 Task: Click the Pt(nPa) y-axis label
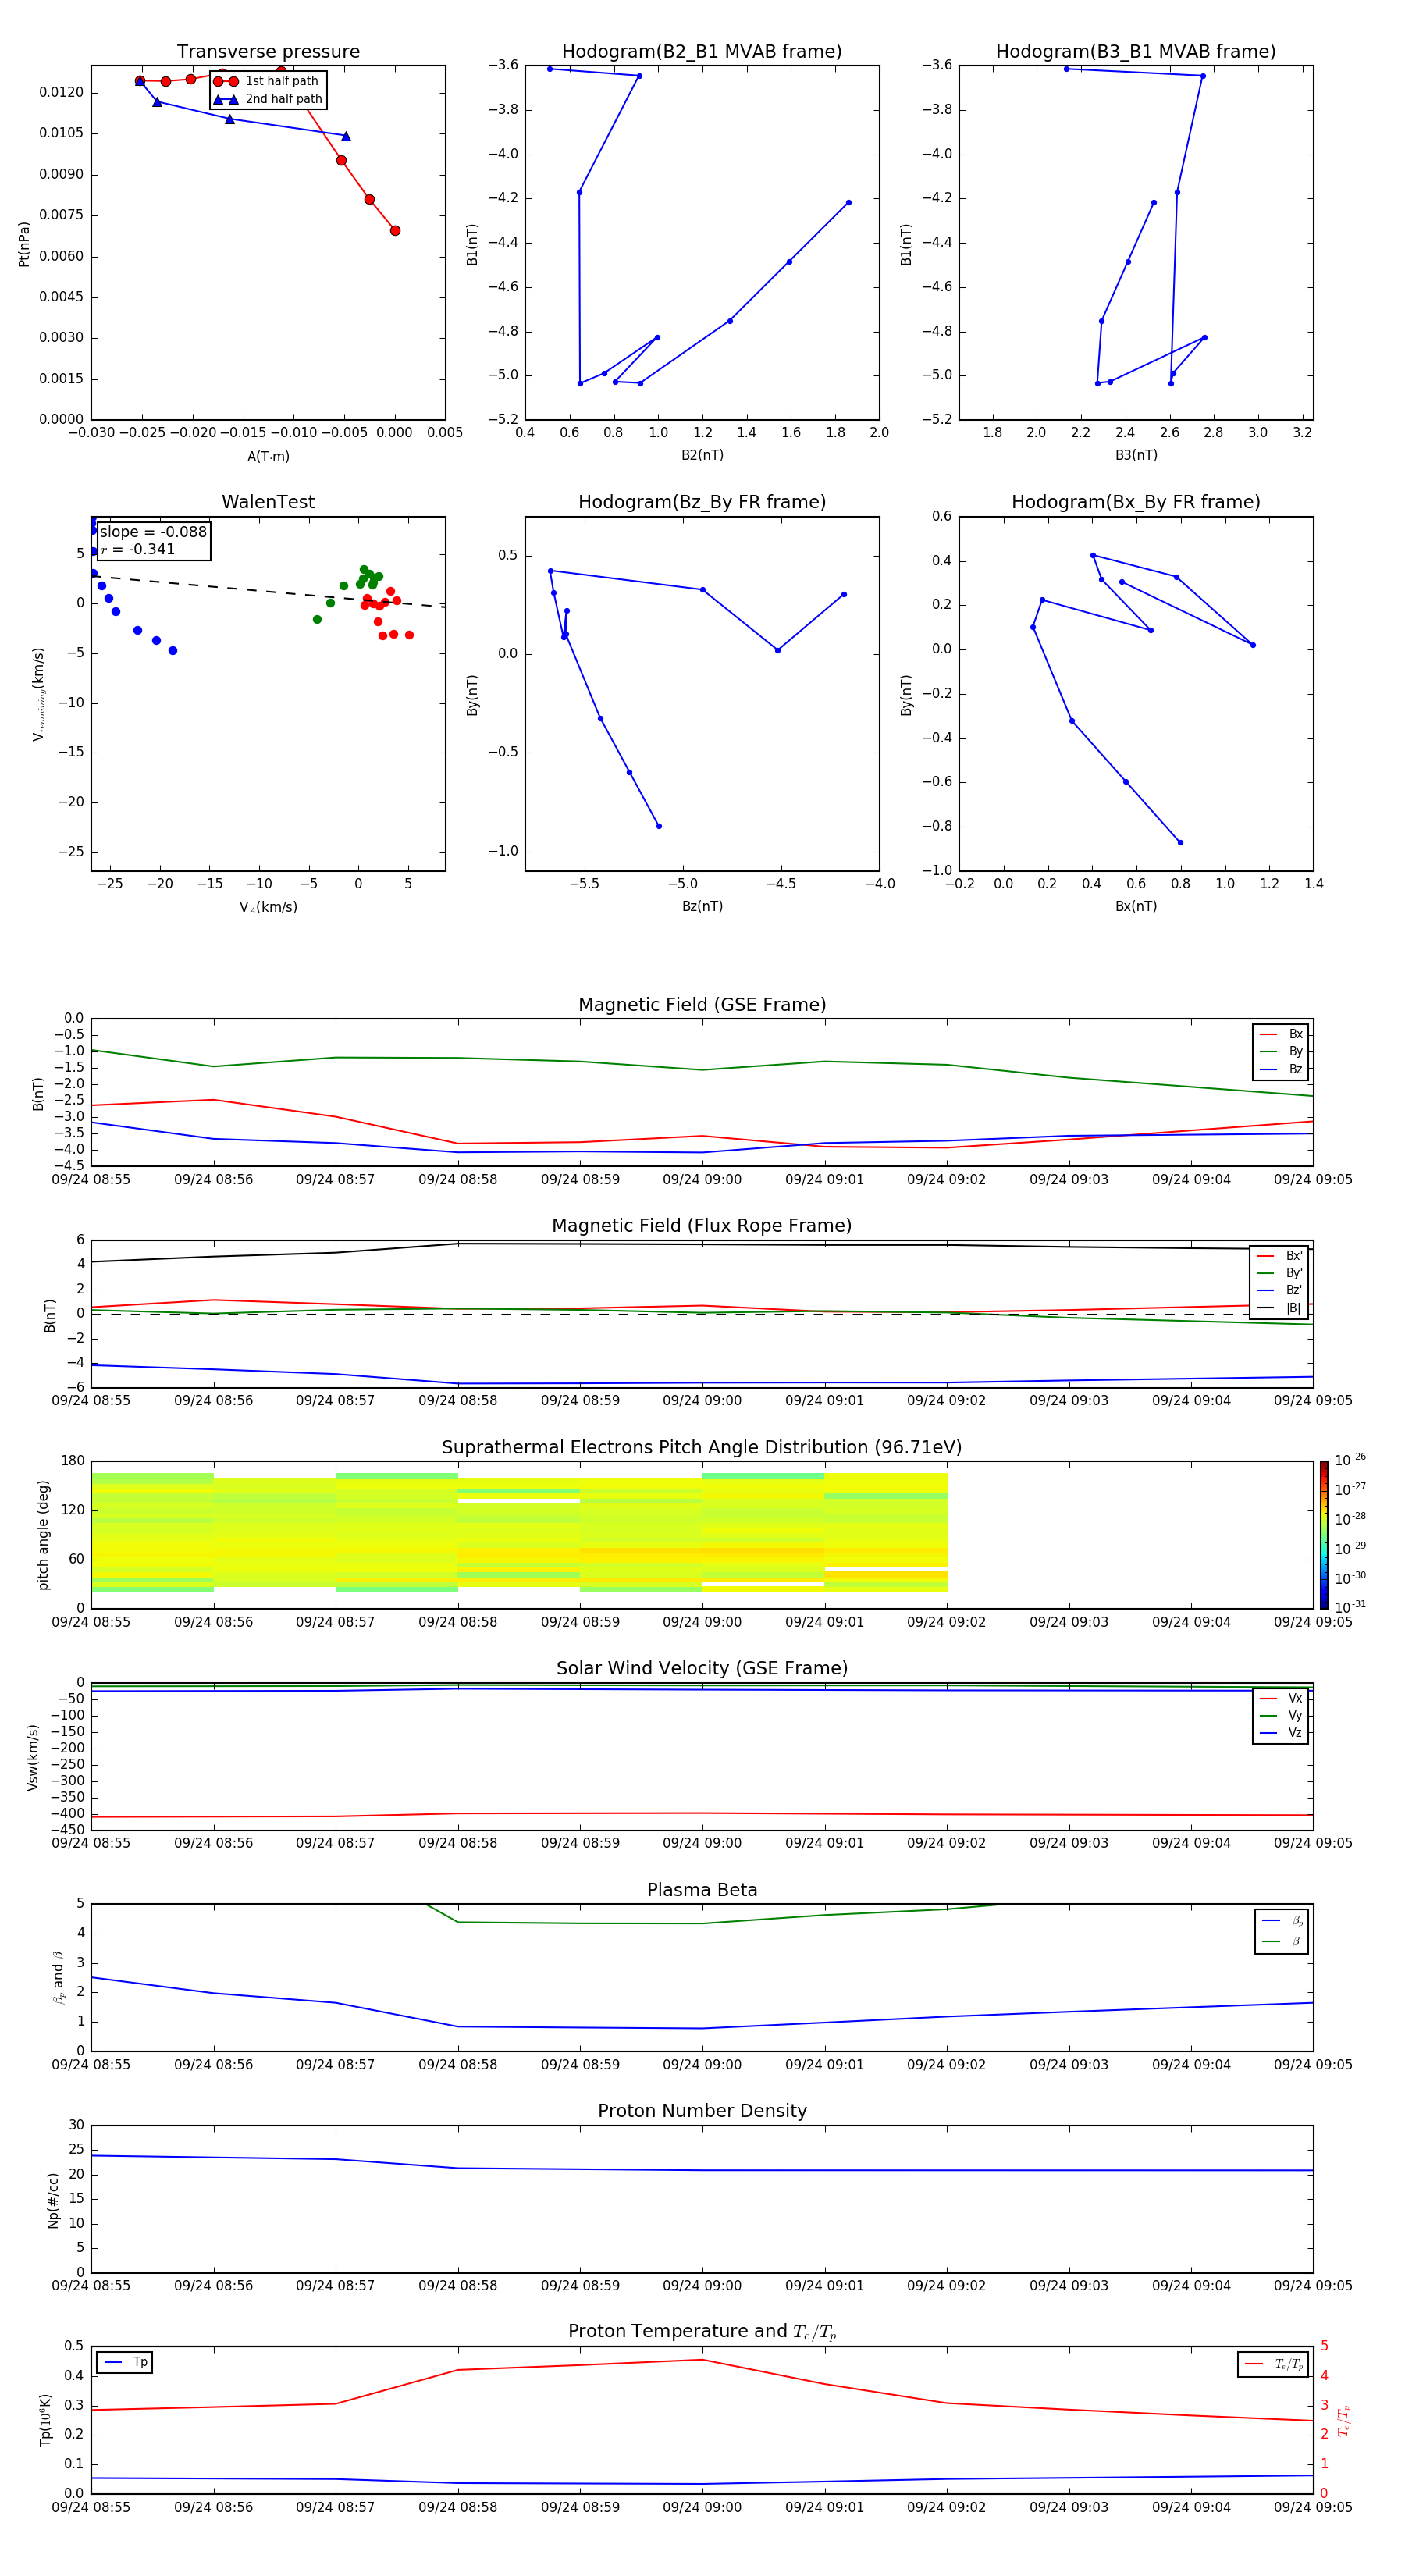tap(24, 243)
